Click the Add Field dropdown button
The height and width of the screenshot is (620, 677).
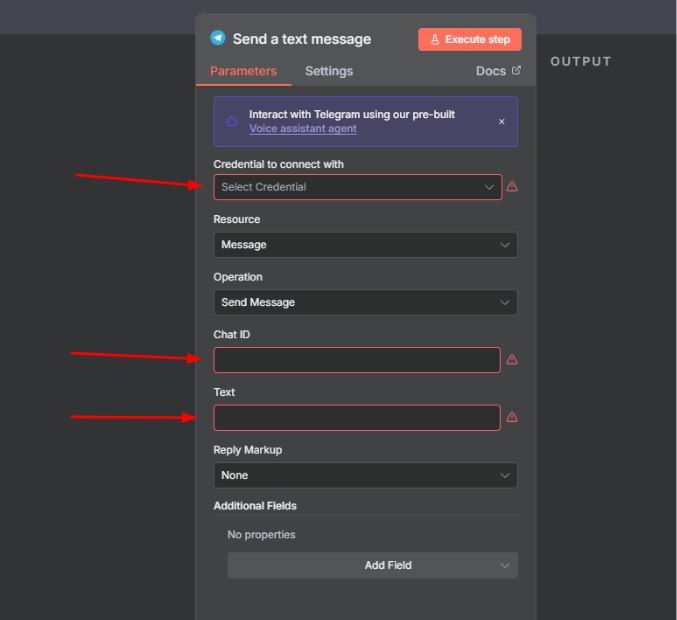(x=372, y=565)
